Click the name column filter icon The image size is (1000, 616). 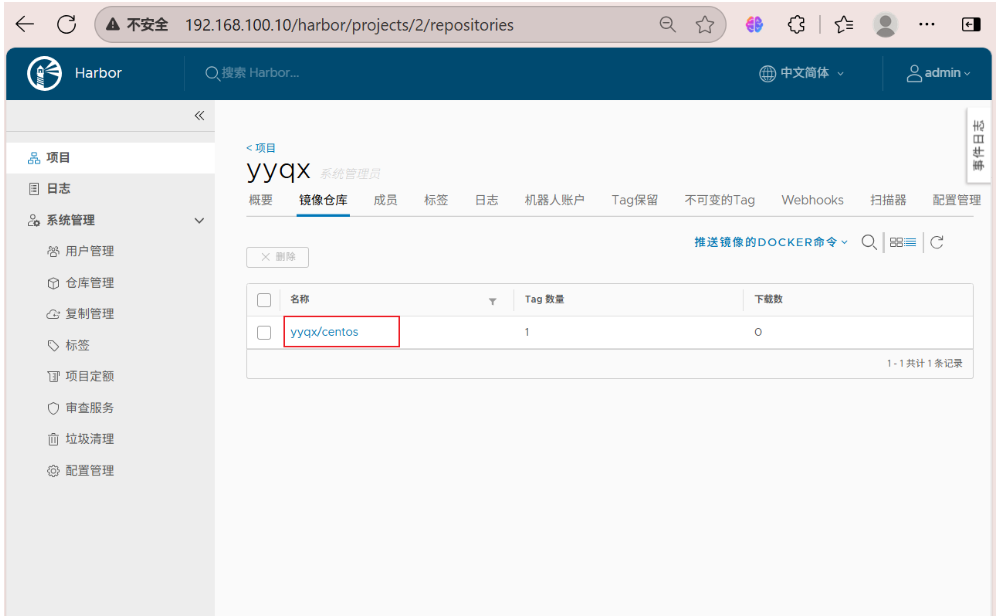point(492,302)
